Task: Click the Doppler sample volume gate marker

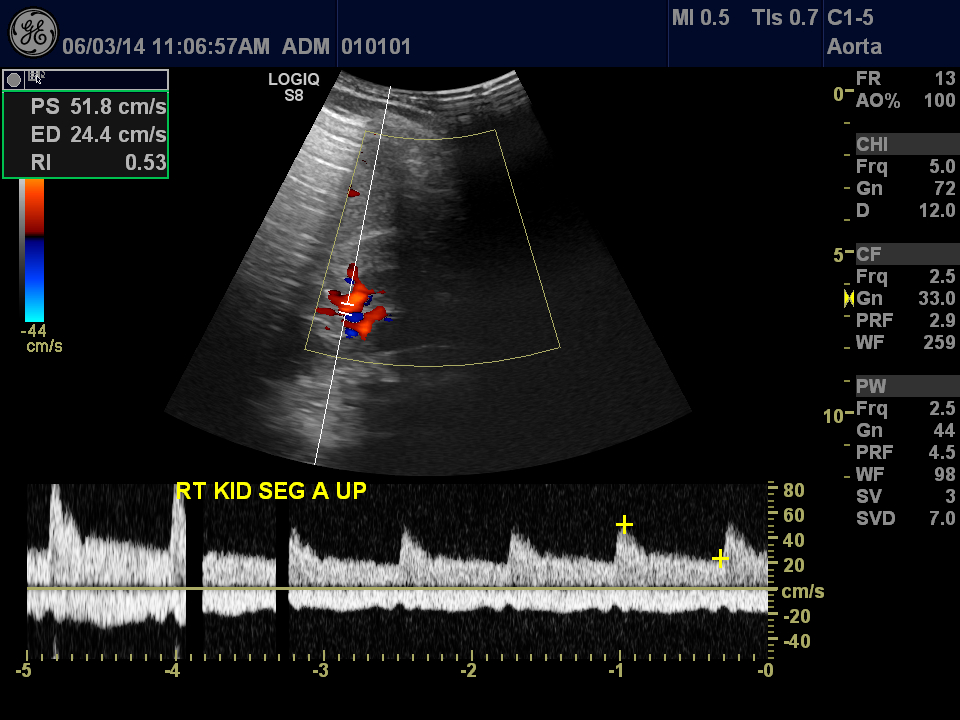Action: pos(347,304)
